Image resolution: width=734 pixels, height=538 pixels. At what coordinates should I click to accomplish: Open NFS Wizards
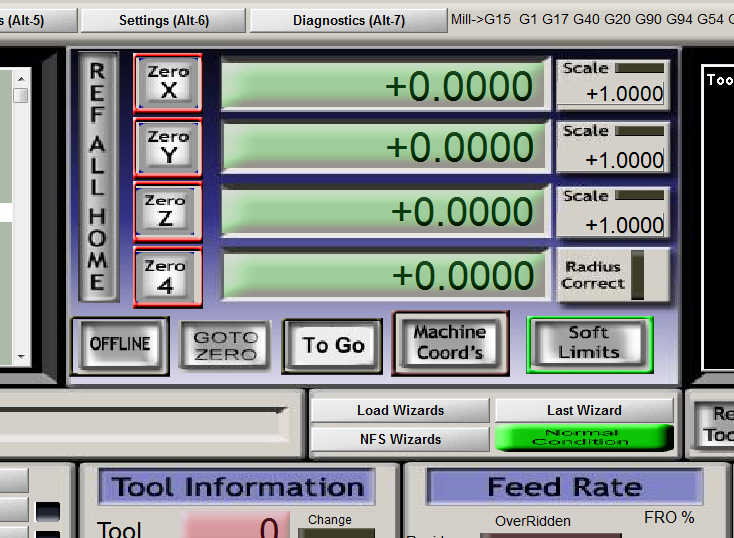(400, 439)
